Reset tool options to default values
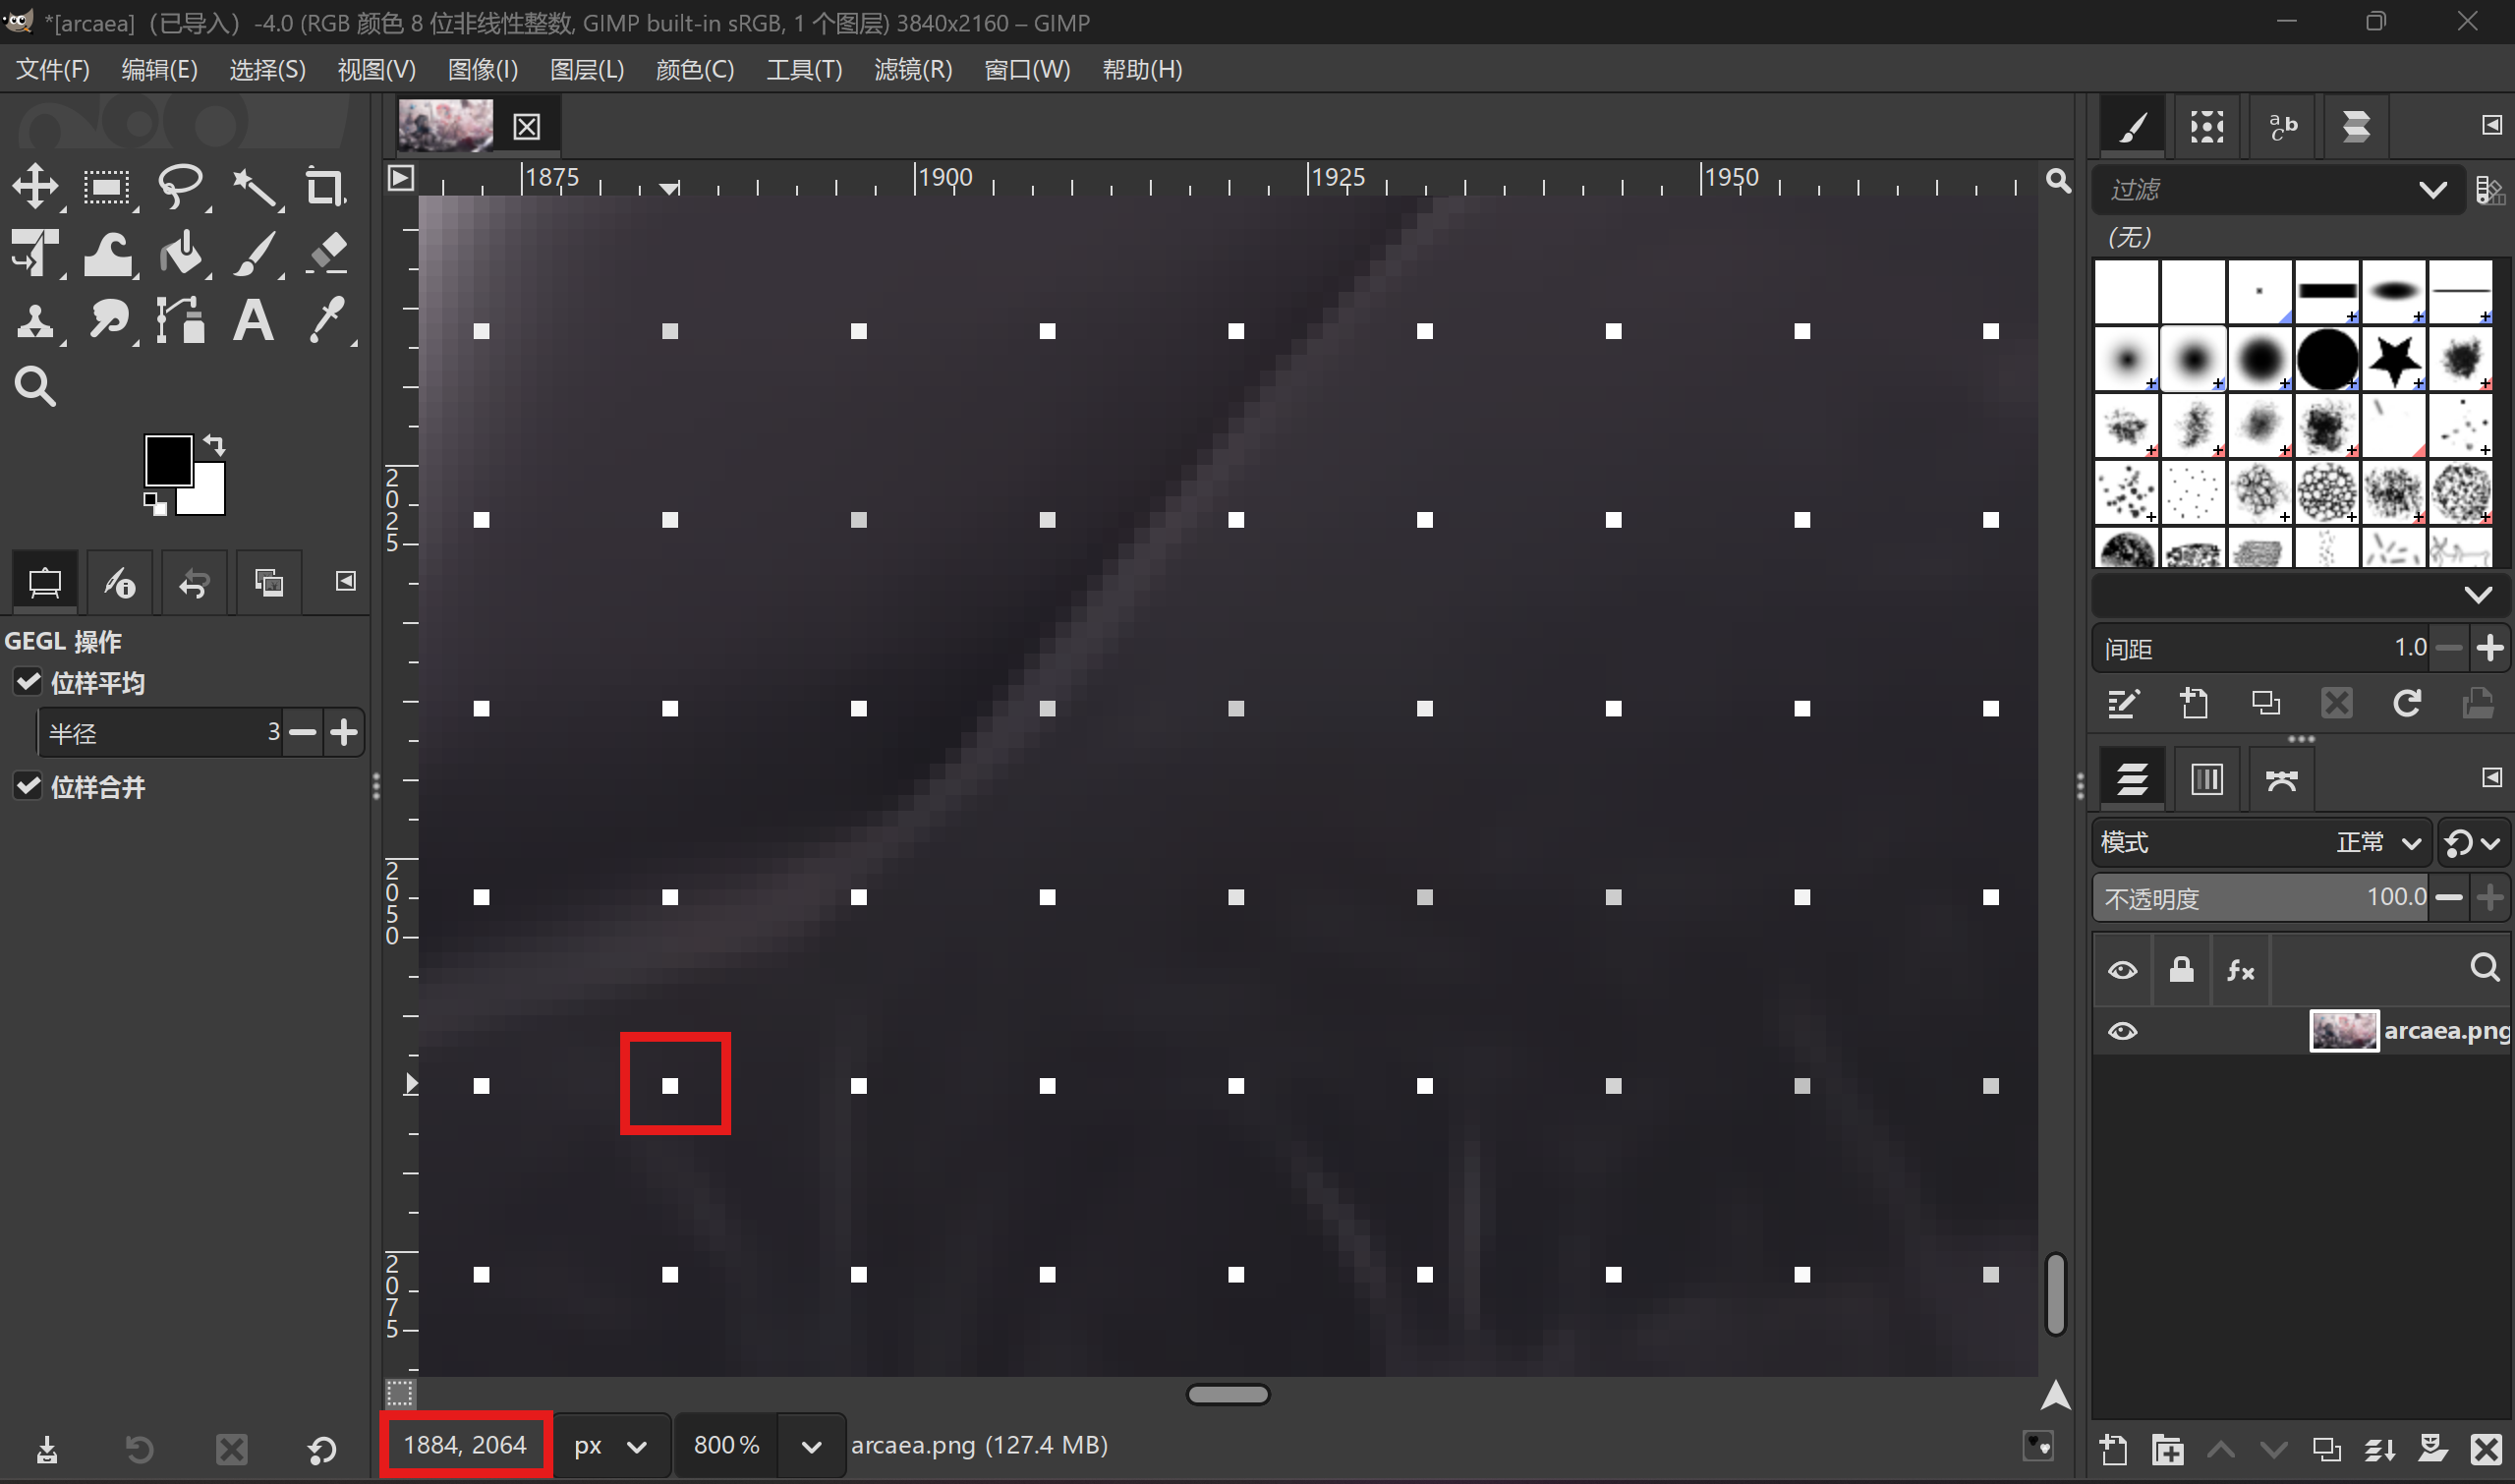Image resolution: width=2515 pixels, height=1484 pixels. (x=322, y=1449)
